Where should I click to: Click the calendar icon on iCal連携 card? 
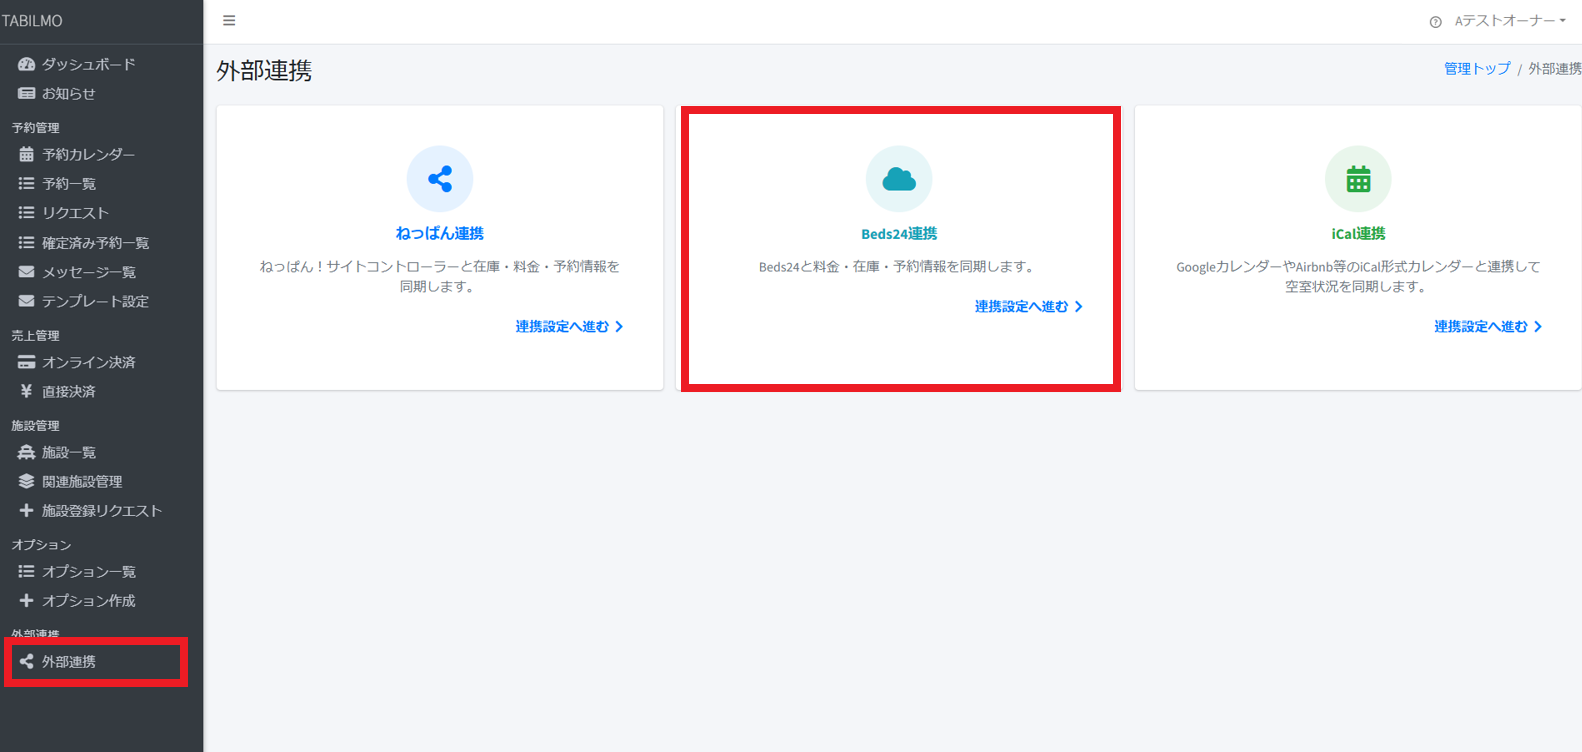point(1358,179)
